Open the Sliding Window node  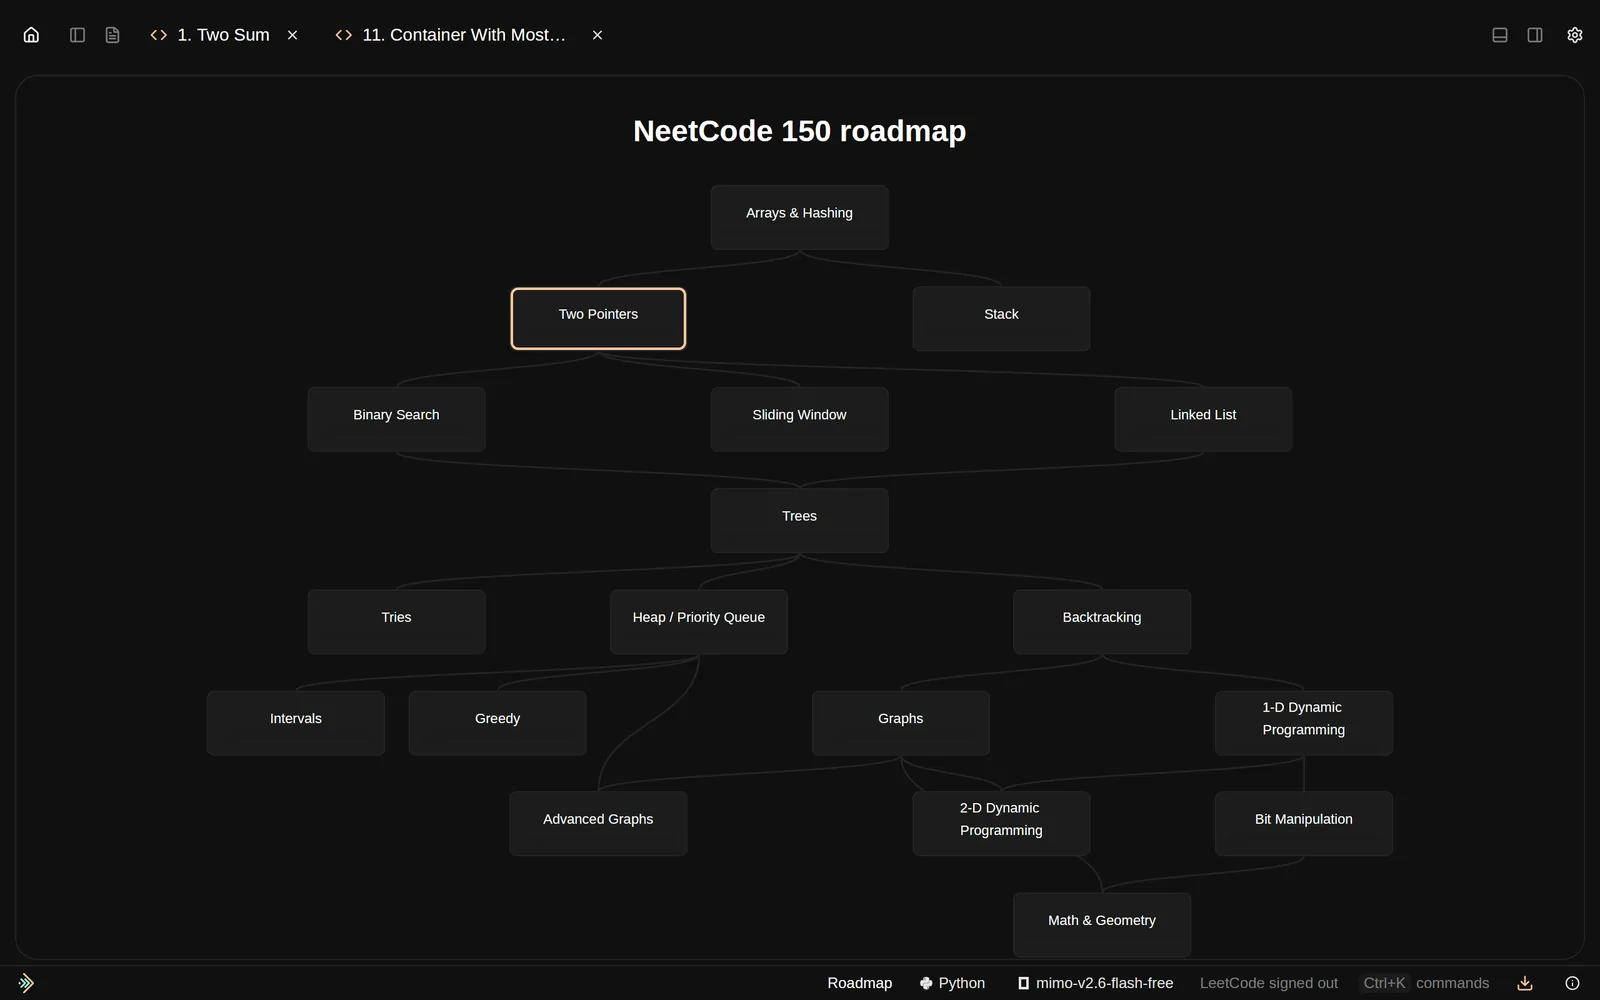[x=799, y=419]
